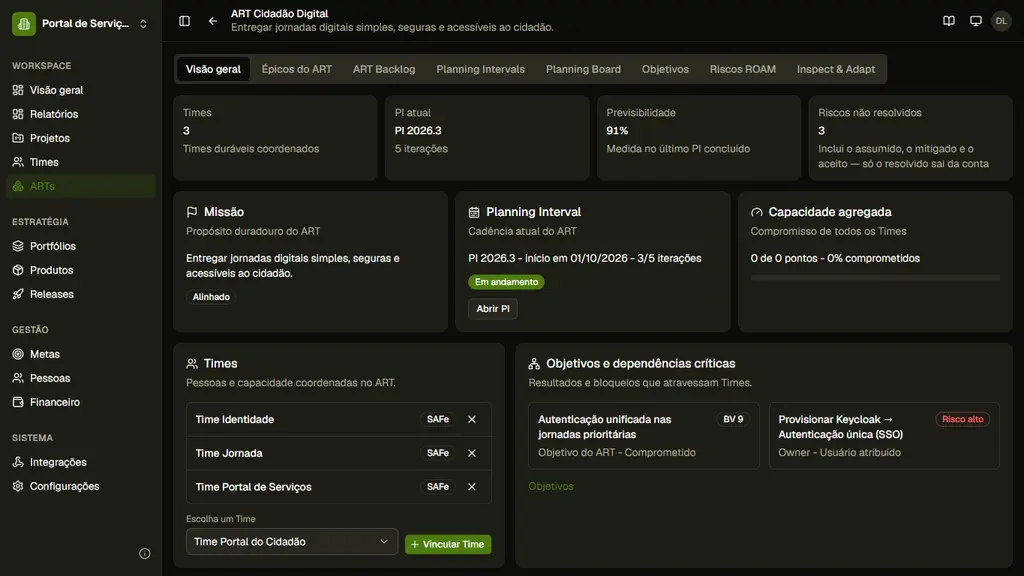The width and height of the screenshot is (1024, 576).
Task: Open Relatórios in the sidebar
Action: point(81,114)
